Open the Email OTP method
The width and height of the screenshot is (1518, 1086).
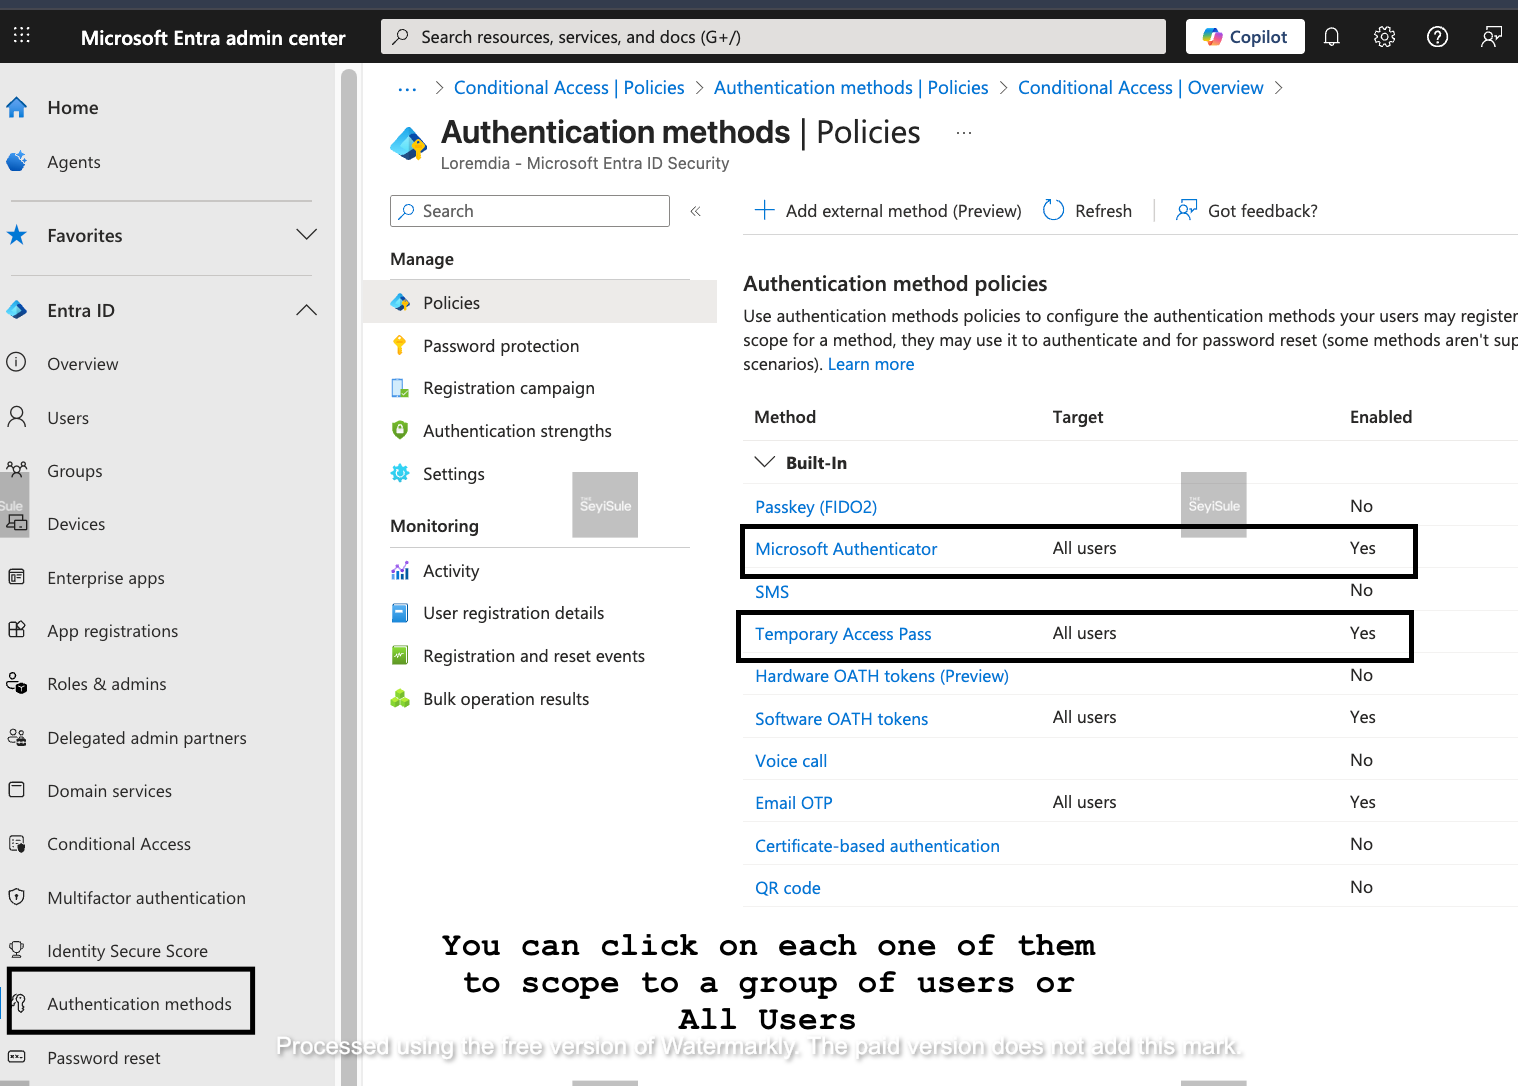point(794,803)
